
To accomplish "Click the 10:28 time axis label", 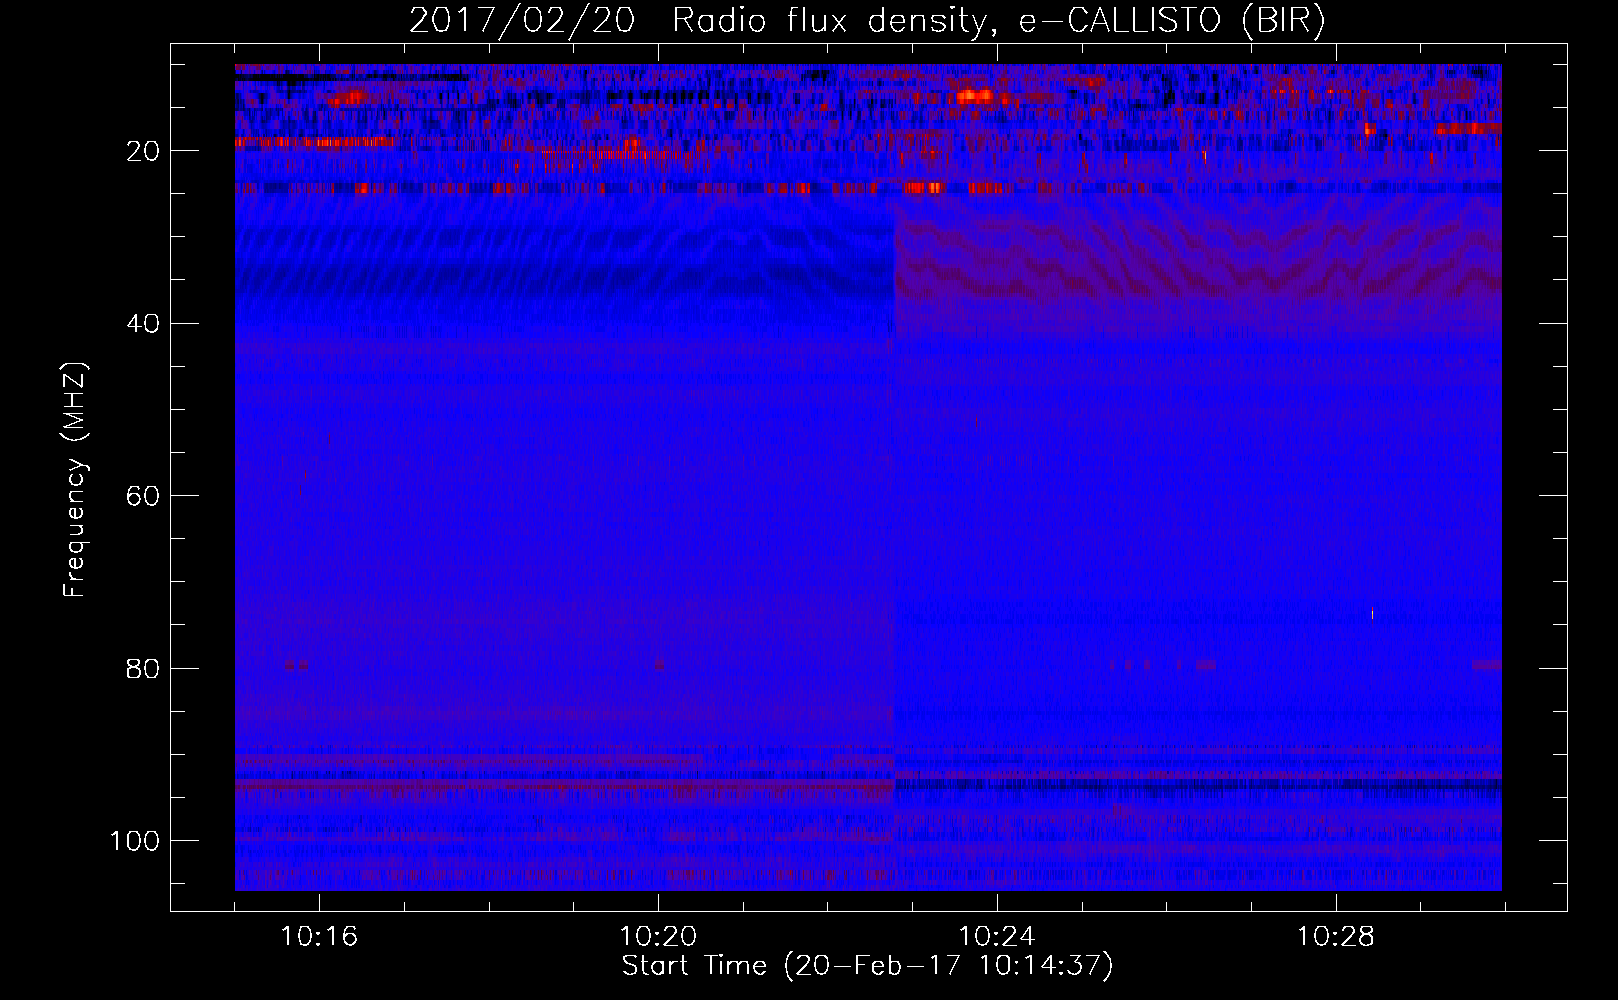I will tap(1336, 937).
